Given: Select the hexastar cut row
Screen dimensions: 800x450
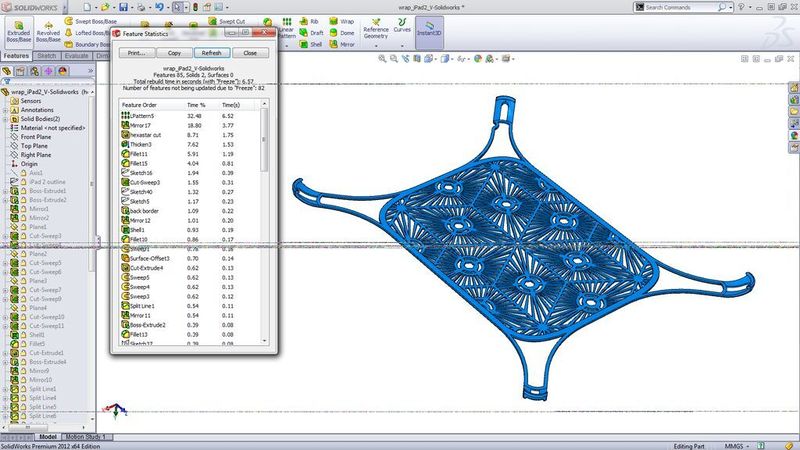Looking at the screenshot, I should [190, 135].
